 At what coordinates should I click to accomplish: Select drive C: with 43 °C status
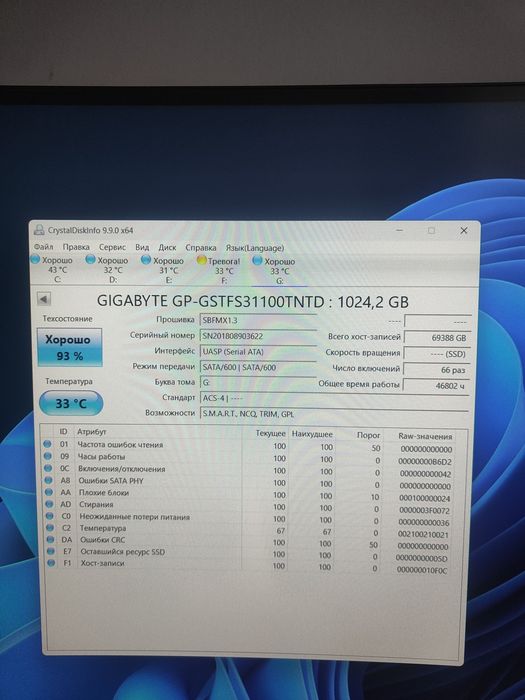coord(52,269)
